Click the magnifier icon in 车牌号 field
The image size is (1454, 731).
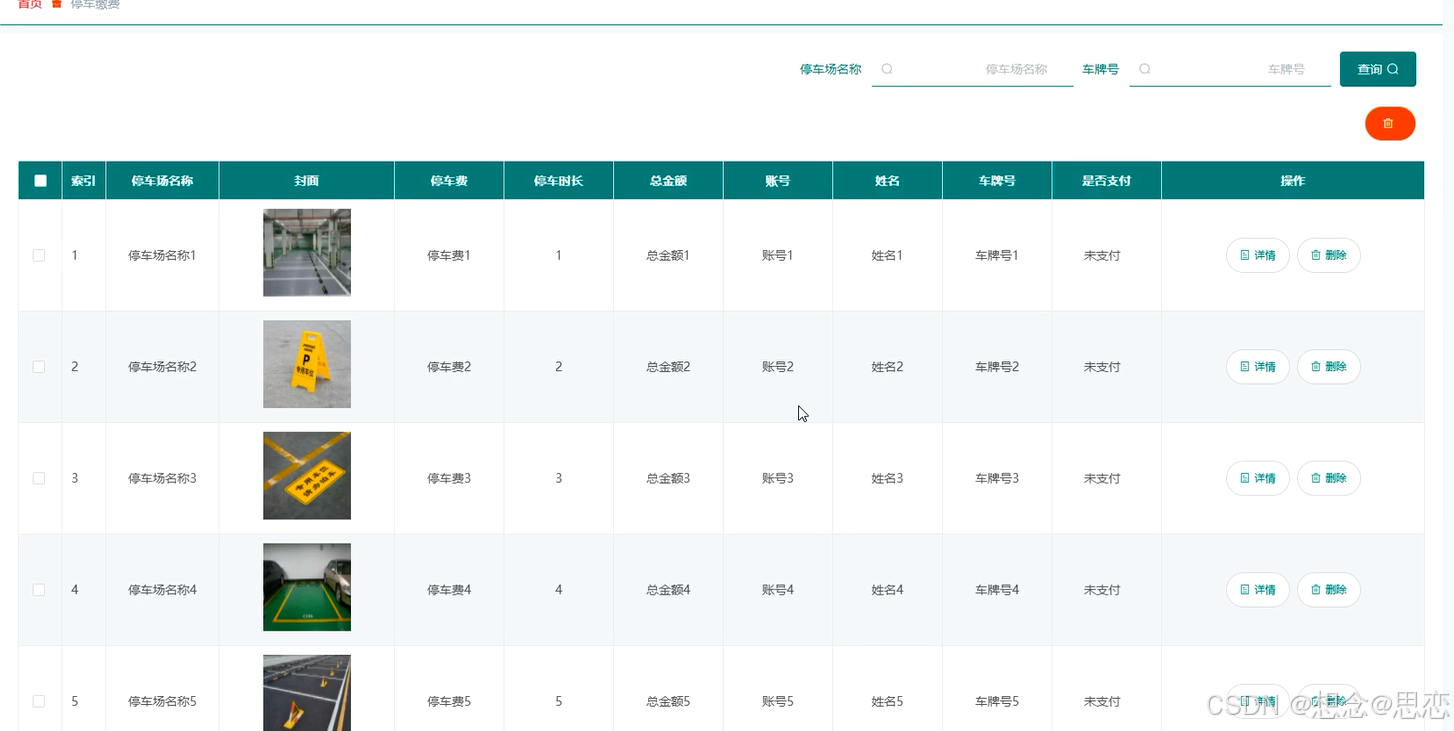(x=1145, y=69)
